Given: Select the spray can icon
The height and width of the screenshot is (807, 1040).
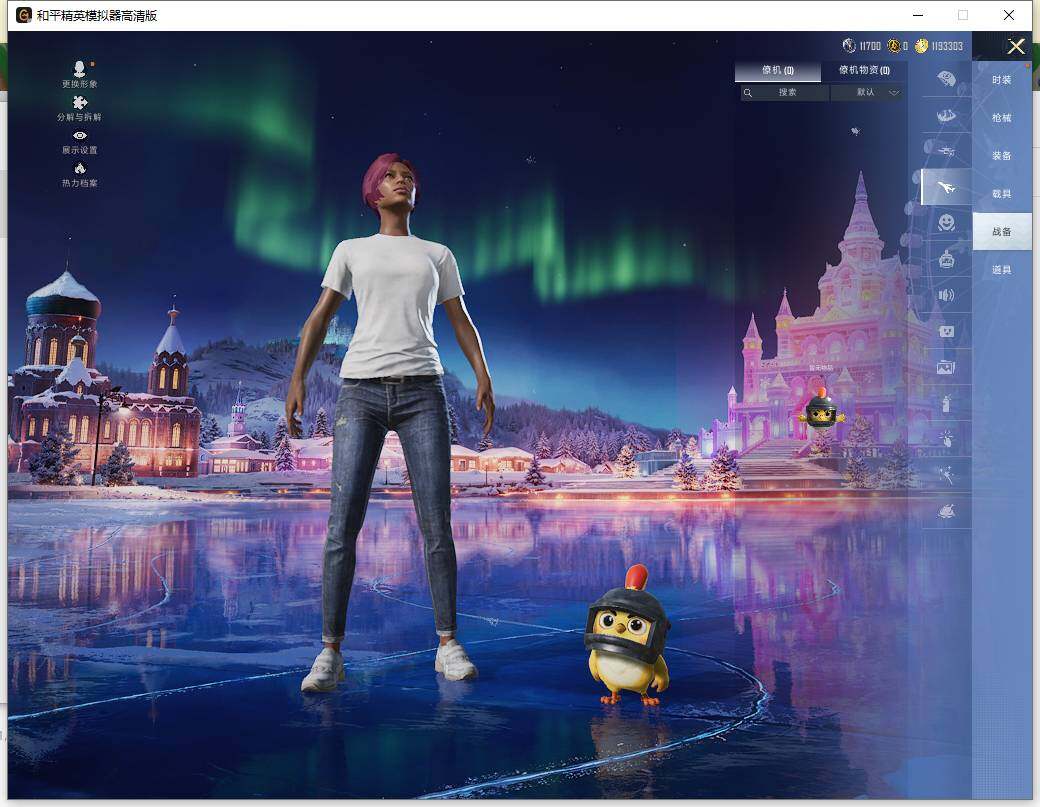Looking at the screenshot, I should pyautogui.click(x=946, y=402).
